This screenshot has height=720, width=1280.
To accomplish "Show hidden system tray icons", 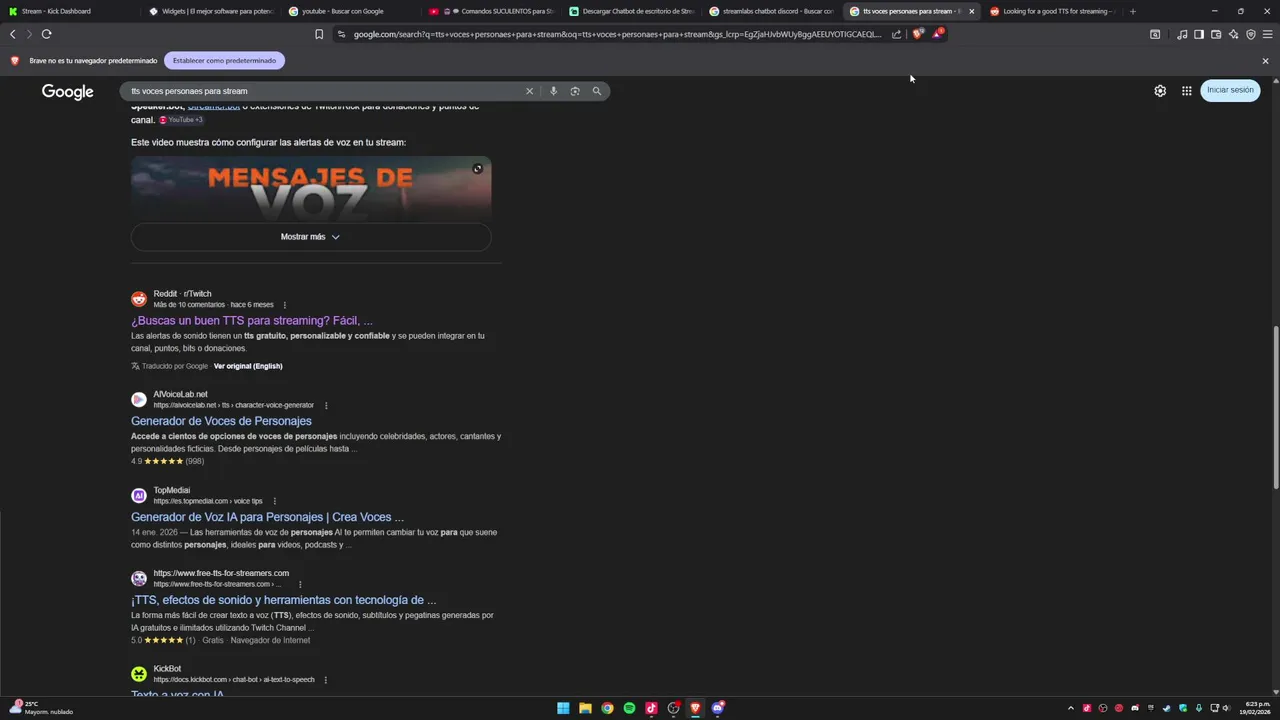I will (1071, 708).
